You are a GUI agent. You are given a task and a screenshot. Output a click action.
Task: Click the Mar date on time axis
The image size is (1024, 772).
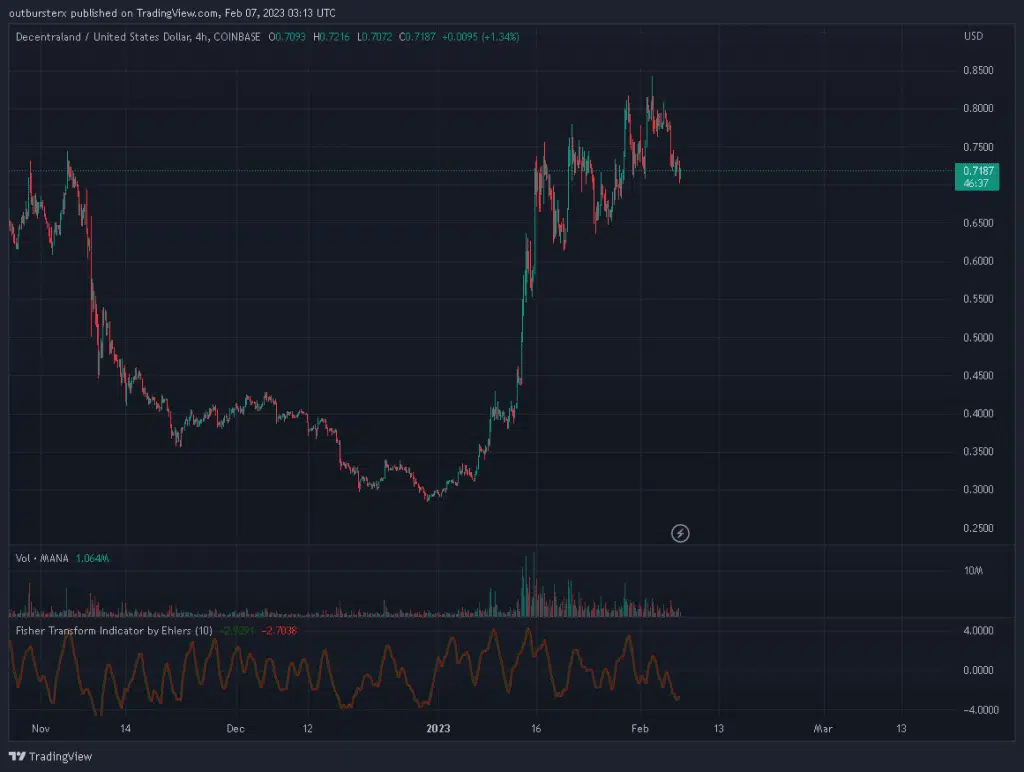(x=823, y=728)
